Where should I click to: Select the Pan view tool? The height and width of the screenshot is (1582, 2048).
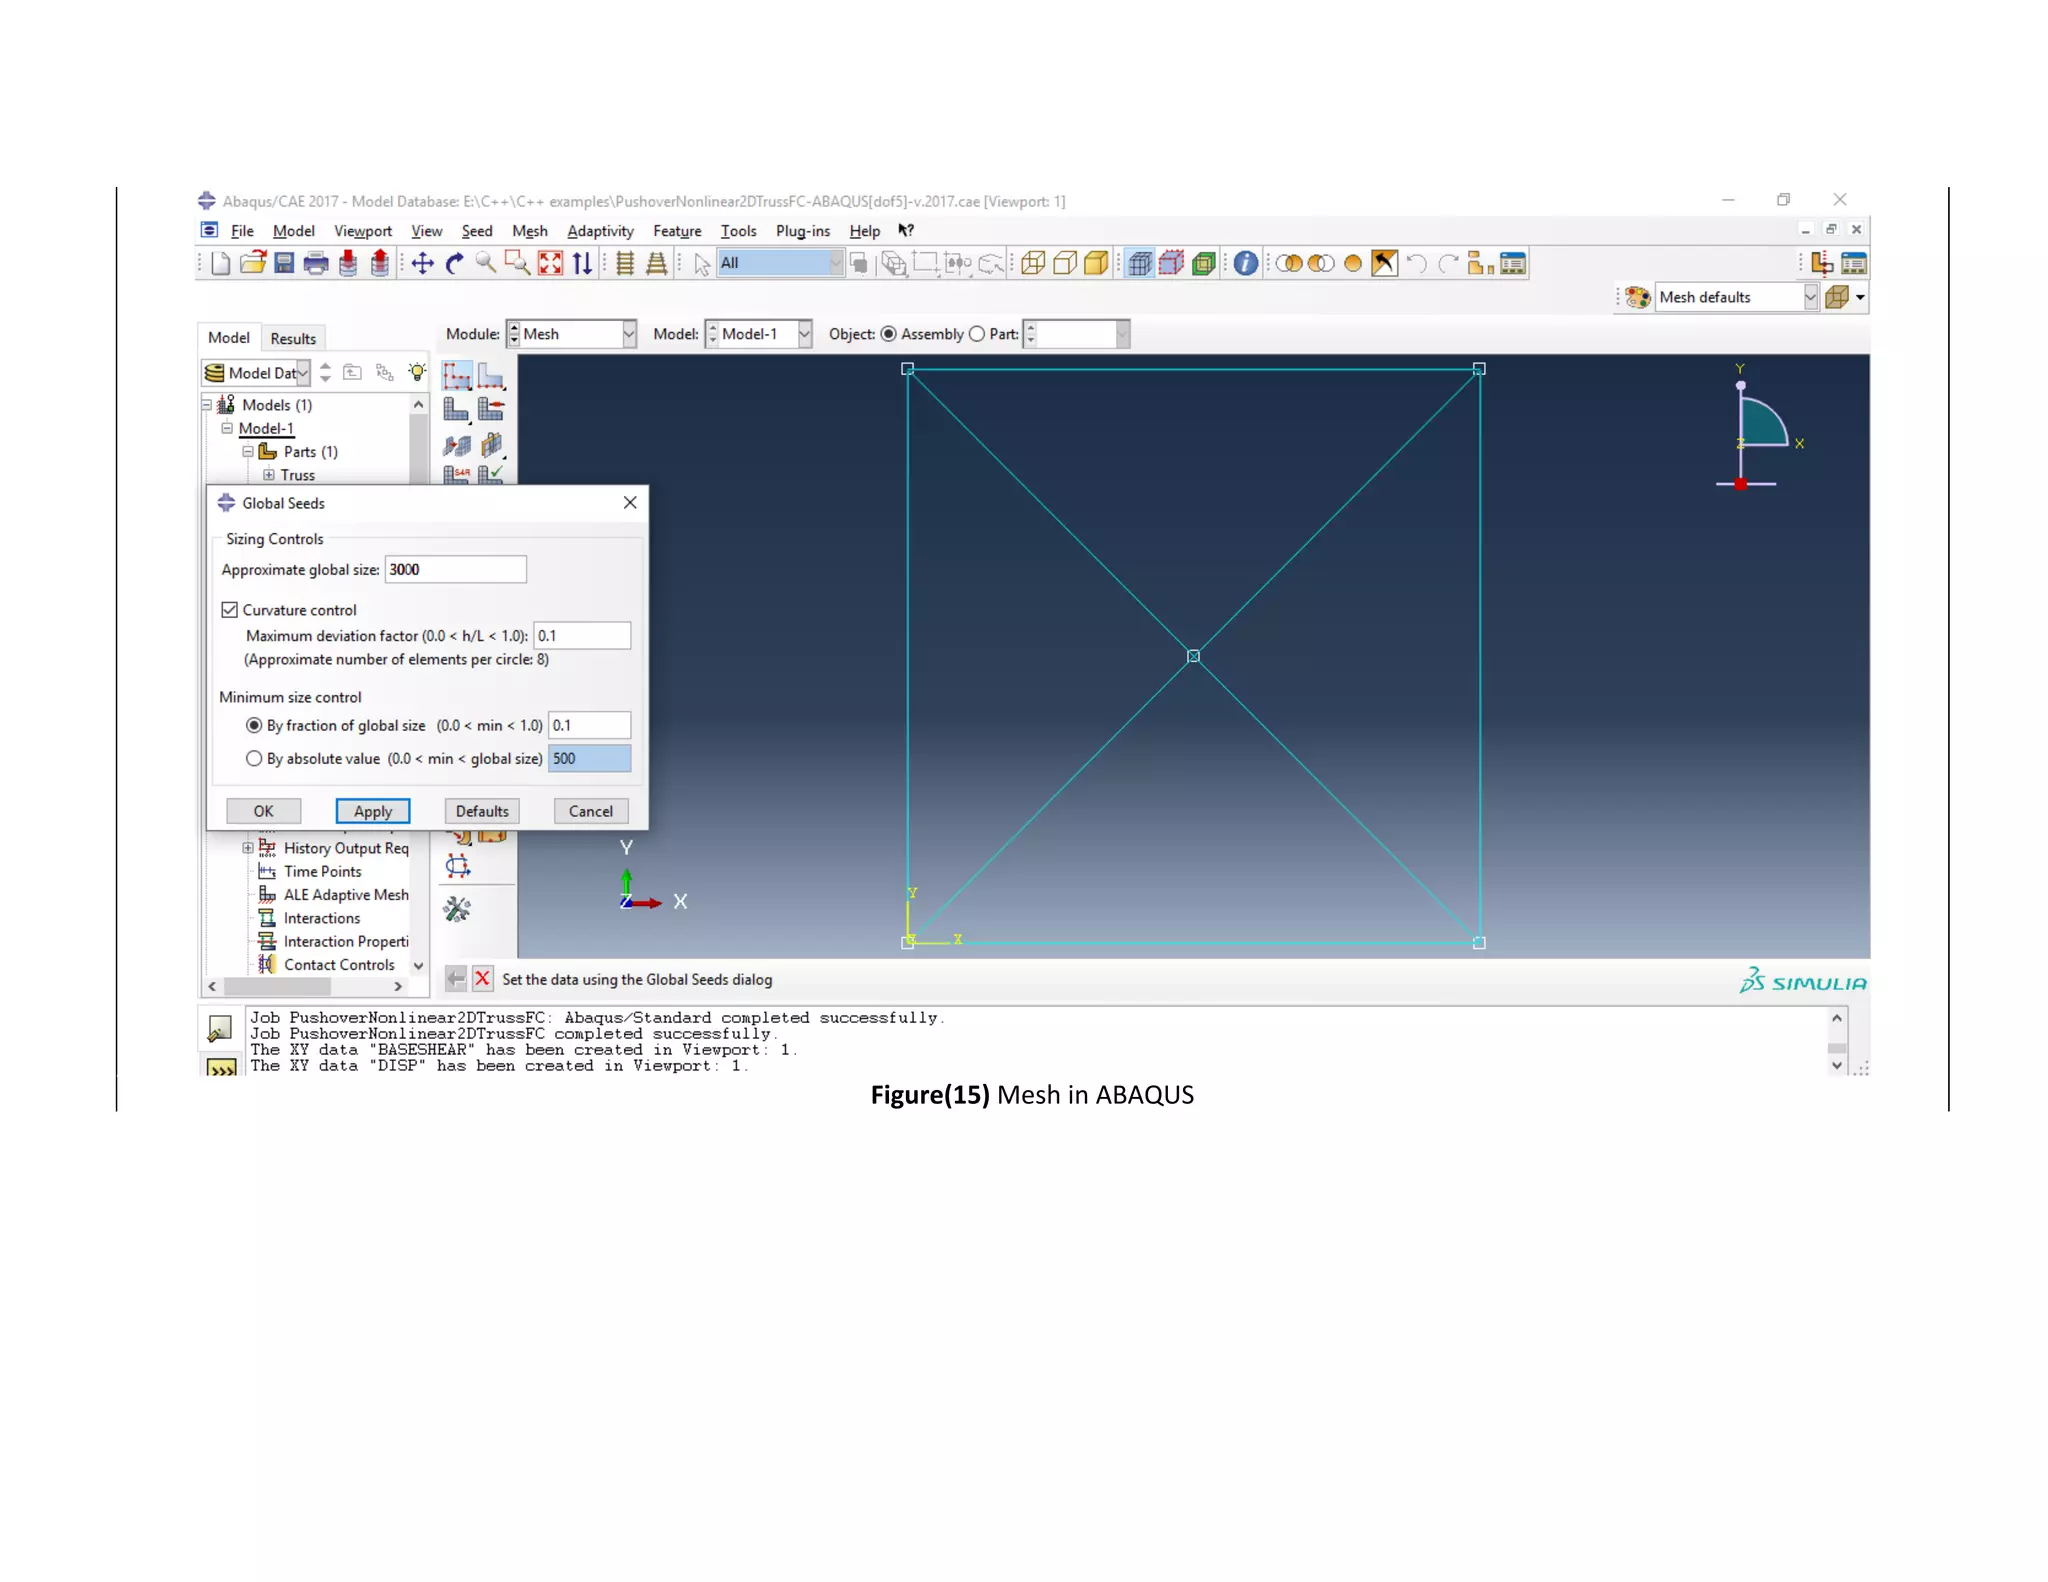click(x=423, y=264)
